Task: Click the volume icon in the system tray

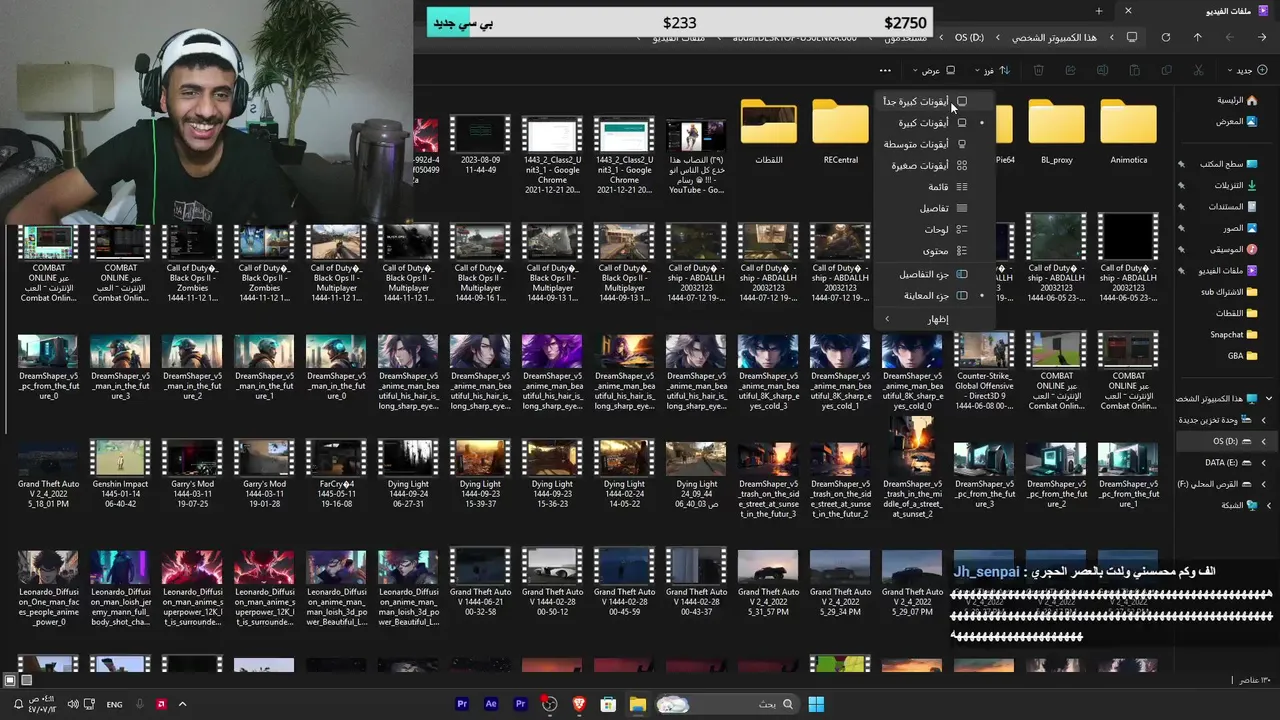Action: pos(73,704)
